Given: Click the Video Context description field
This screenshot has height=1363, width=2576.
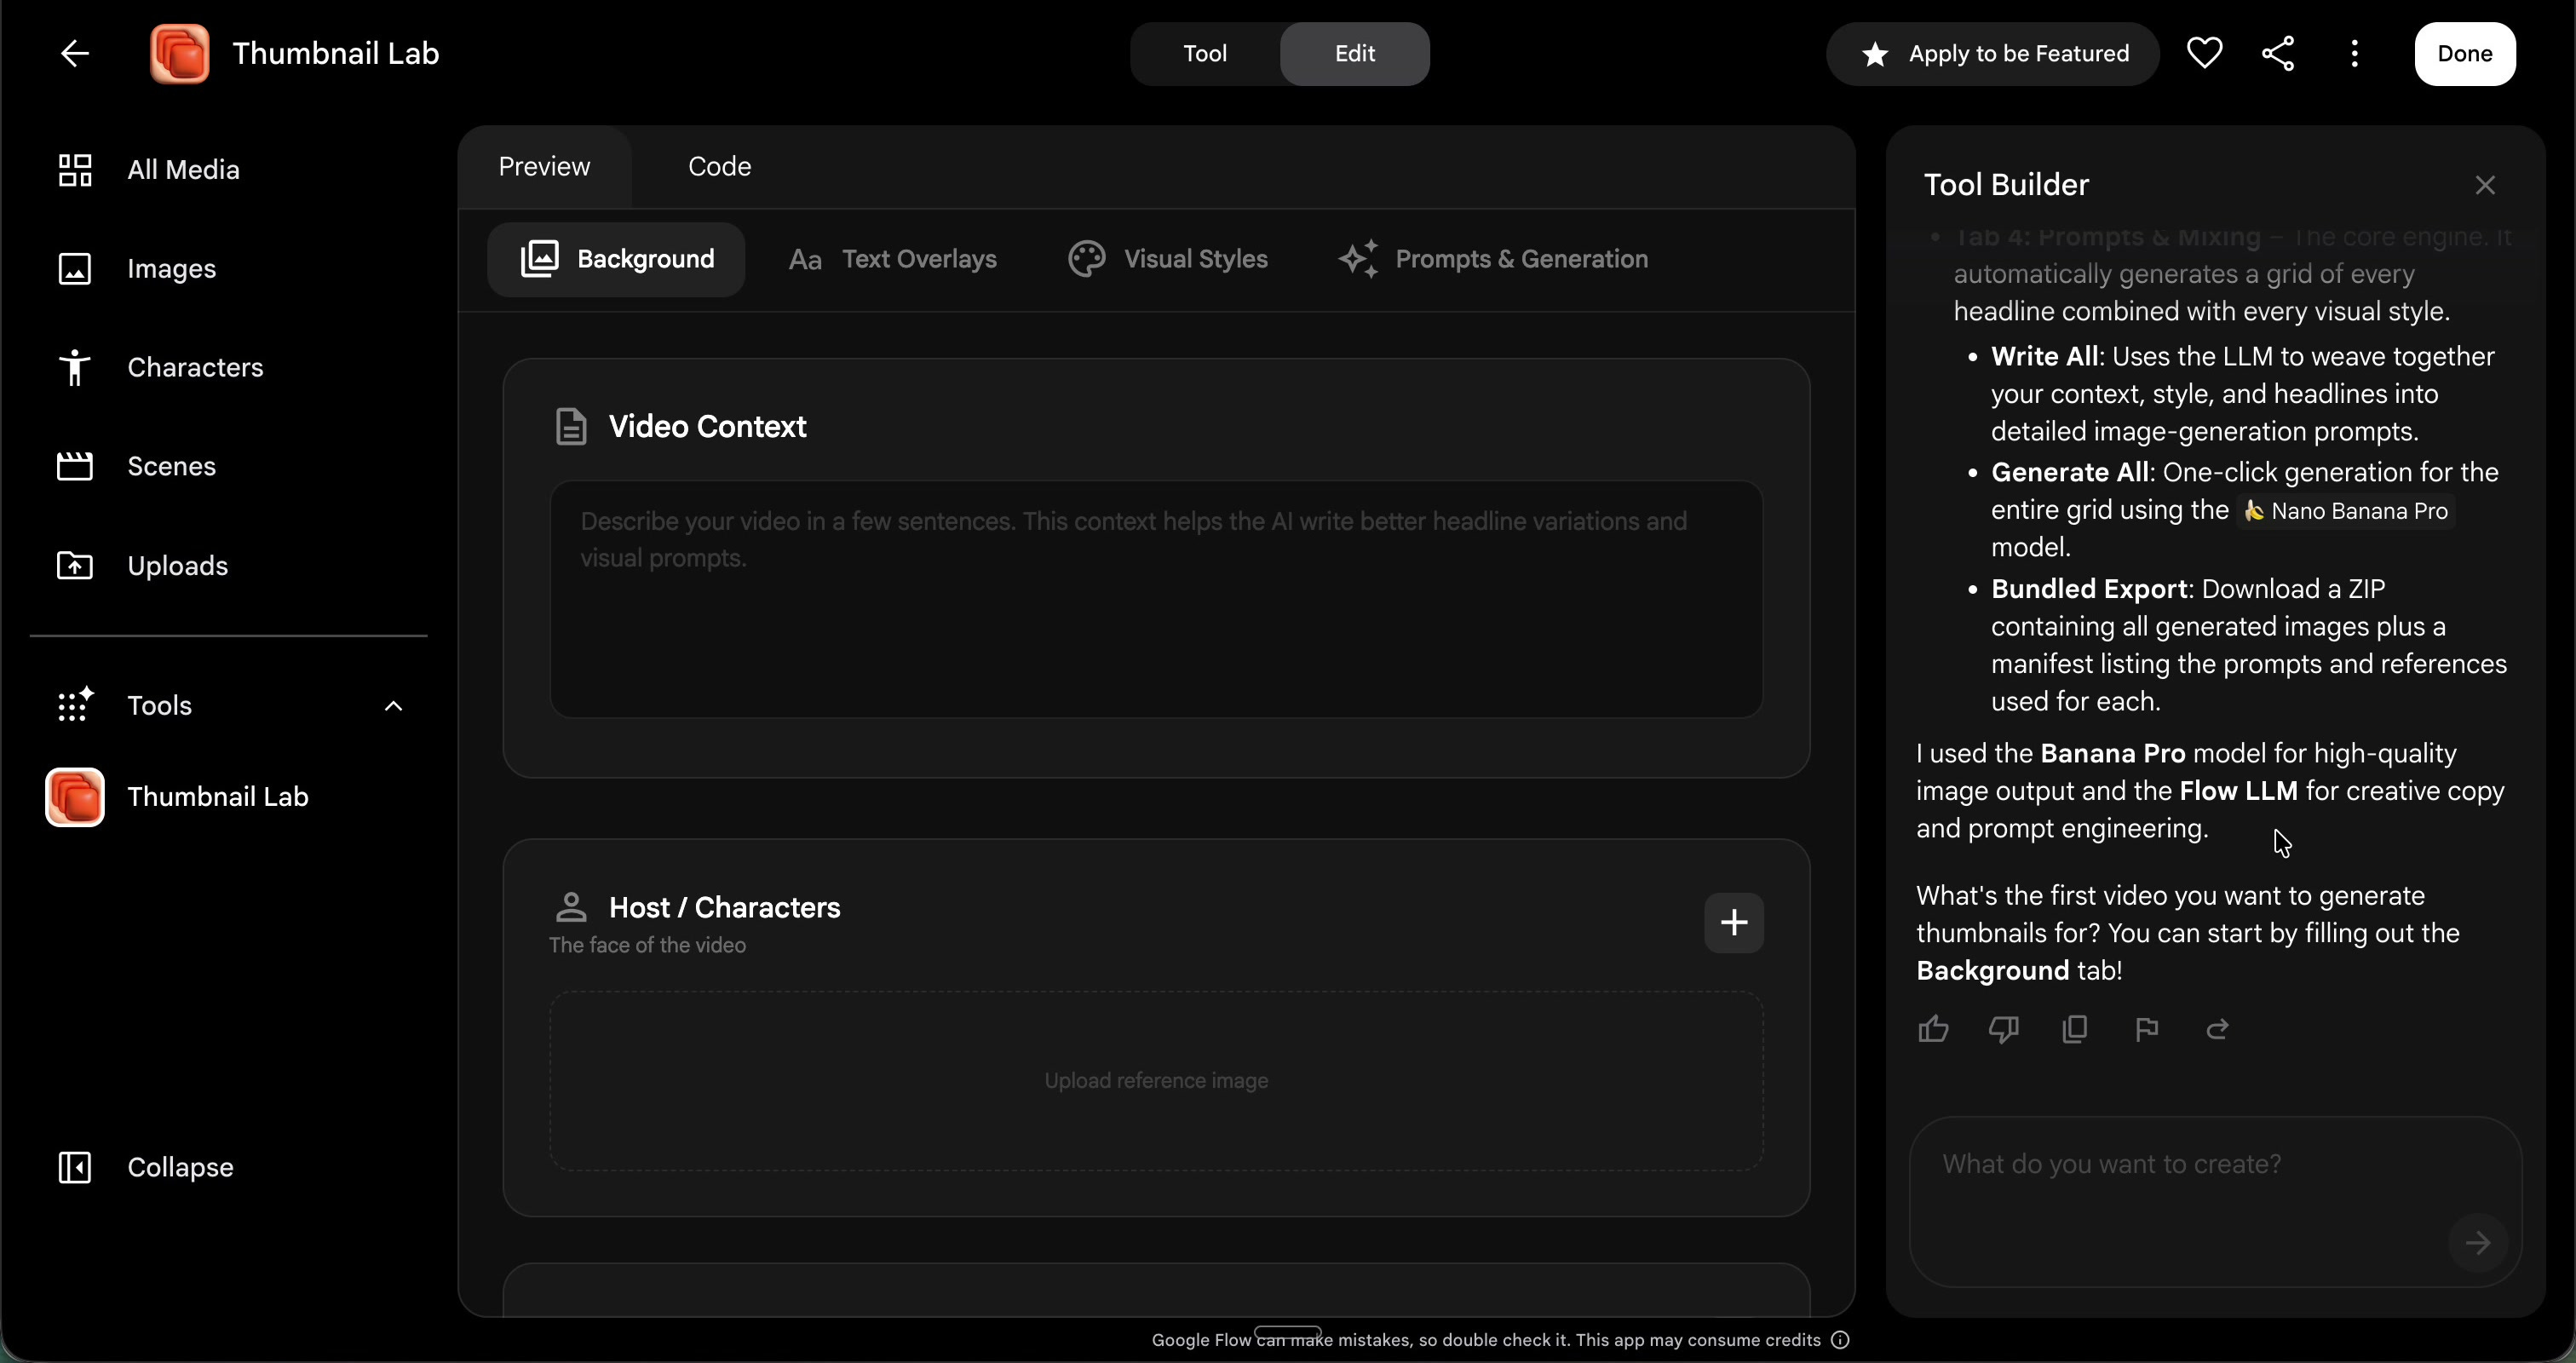Looking at the screenshot, I should (1156, 599).
